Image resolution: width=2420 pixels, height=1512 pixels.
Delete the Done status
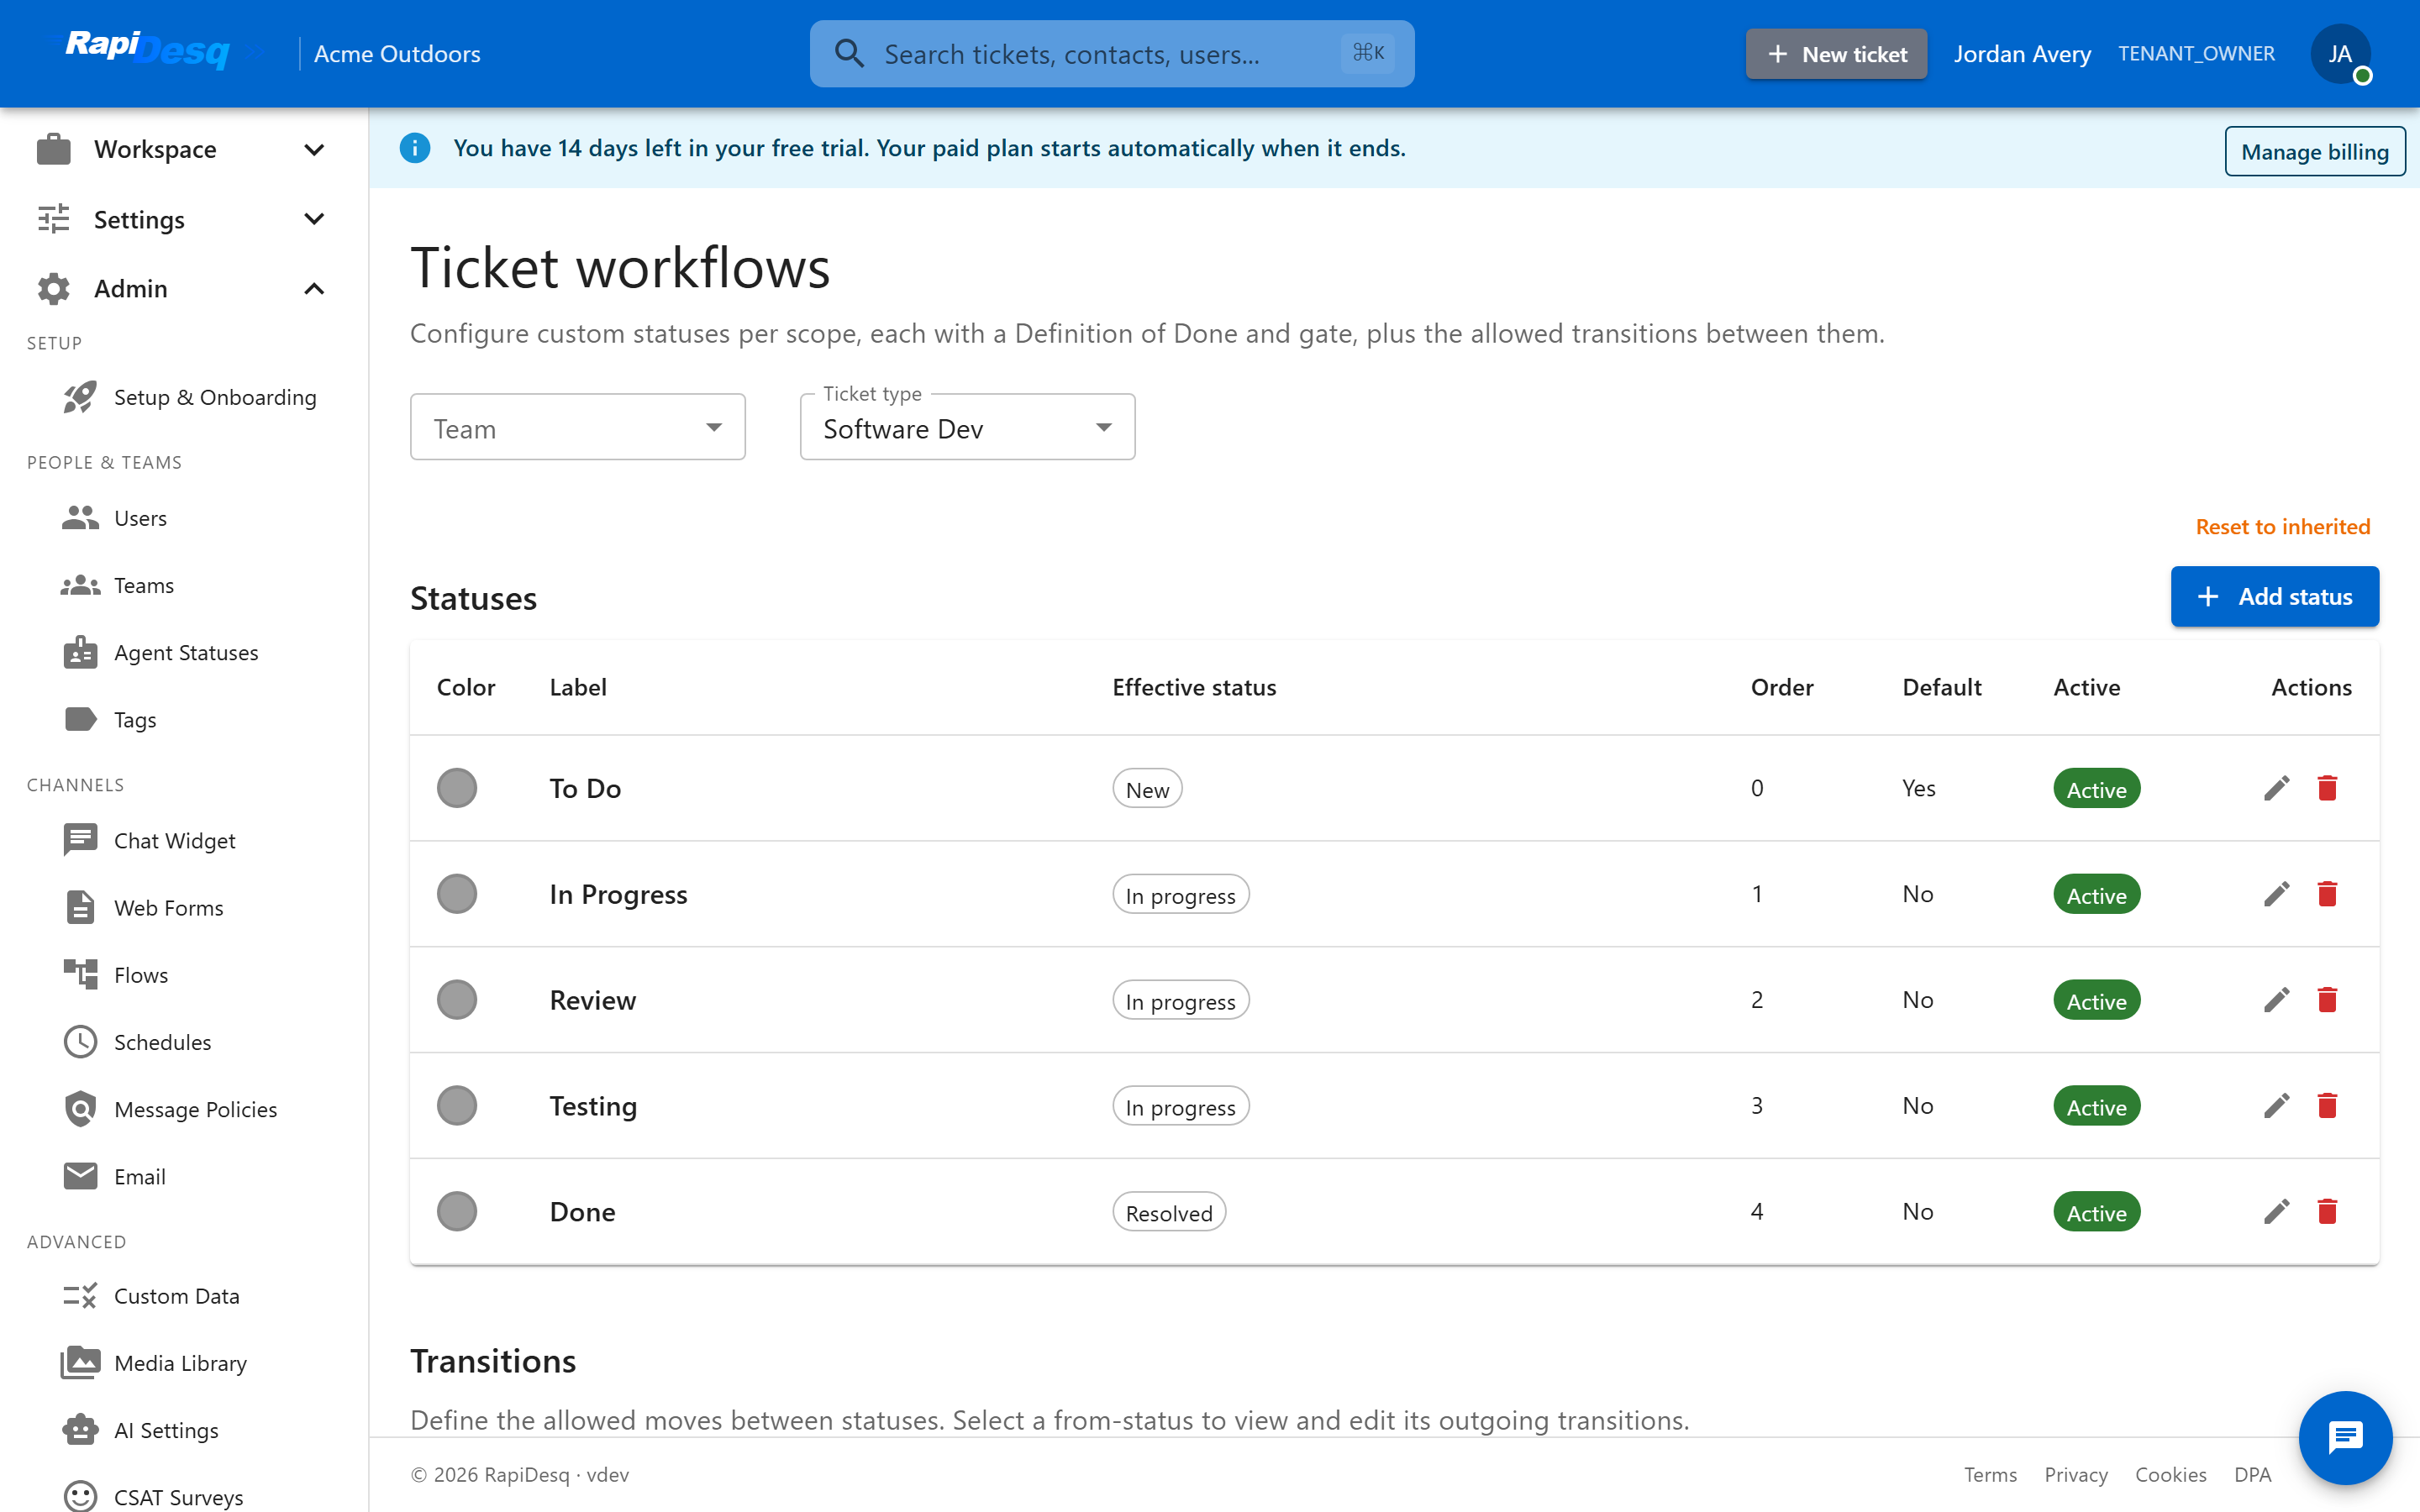[x=2328, y=1212]
